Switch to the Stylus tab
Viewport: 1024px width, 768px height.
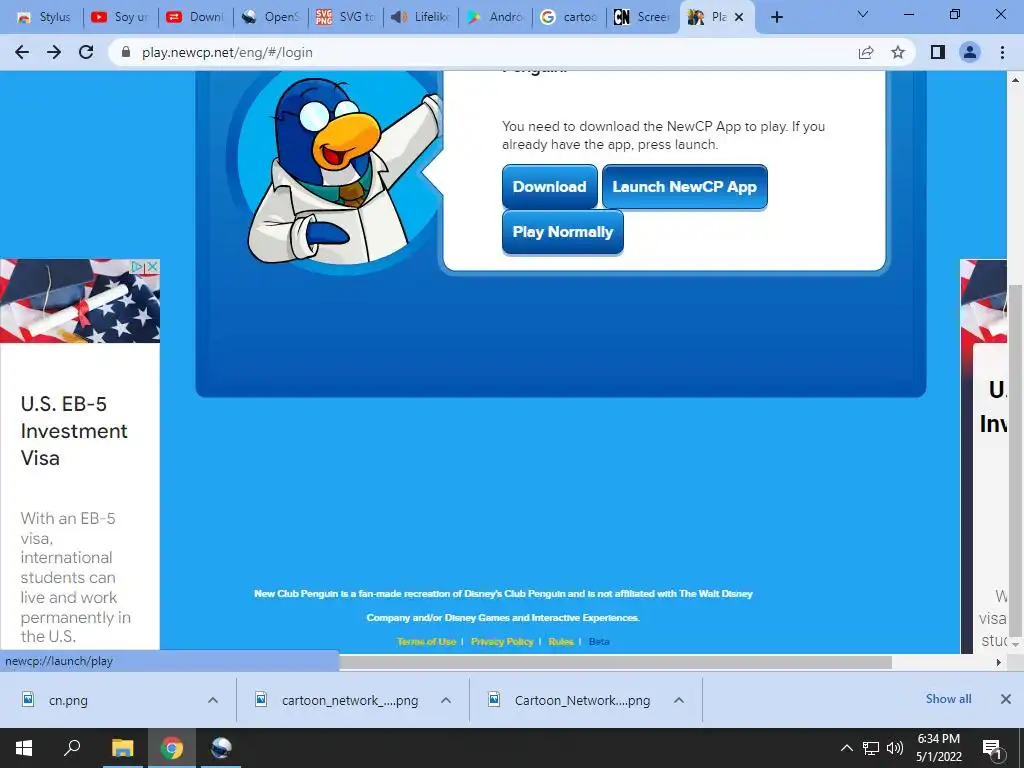point(44,17)
